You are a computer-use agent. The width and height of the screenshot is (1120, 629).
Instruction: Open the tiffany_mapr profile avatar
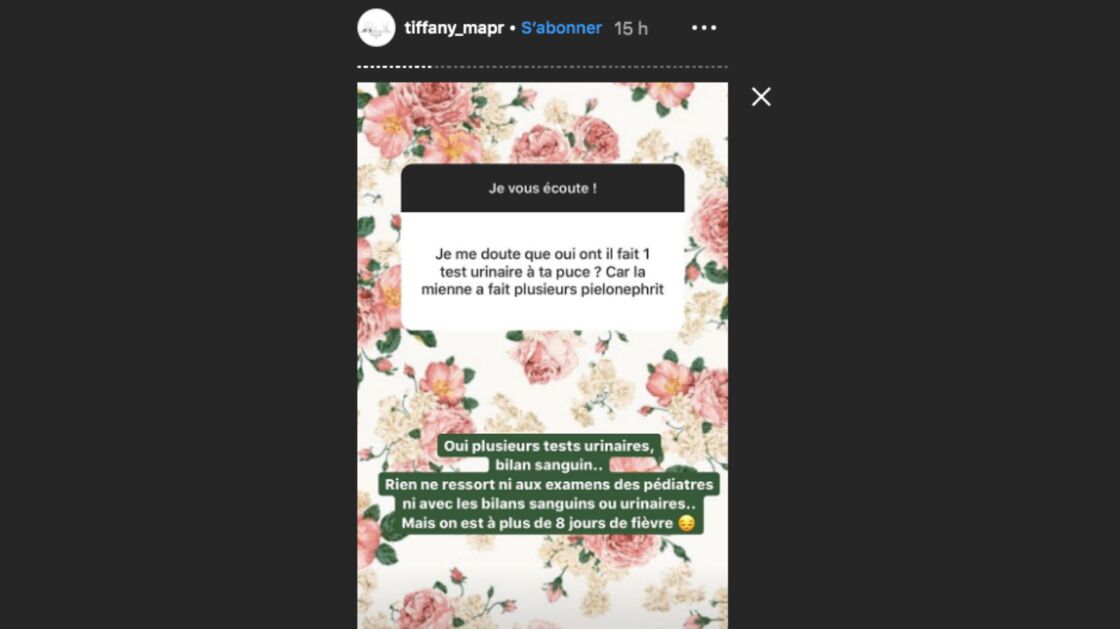click(376, 28)
